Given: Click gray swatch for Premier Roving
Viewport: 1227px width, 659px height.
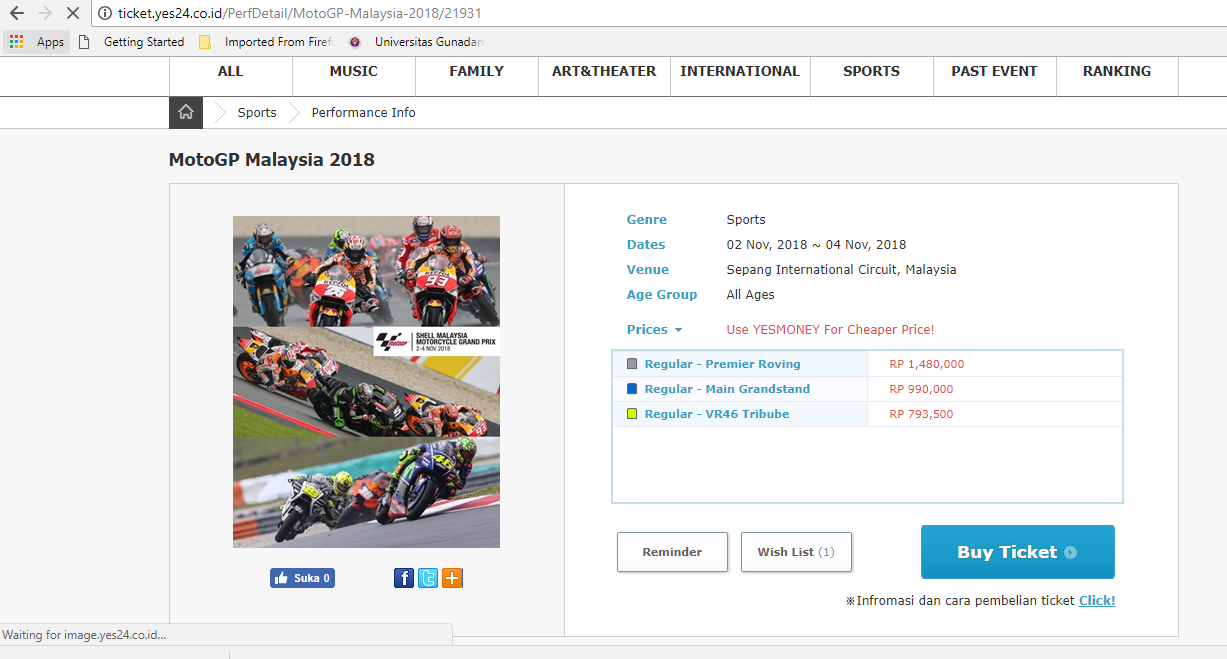Looking at the screenshot, I should [632, 364].
